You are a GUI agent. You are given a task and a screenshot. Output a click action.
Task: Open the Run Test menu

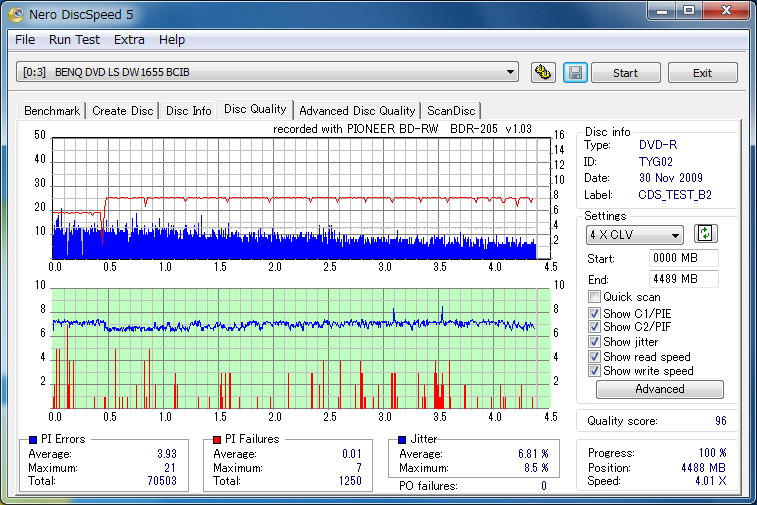tap(74, 40)
